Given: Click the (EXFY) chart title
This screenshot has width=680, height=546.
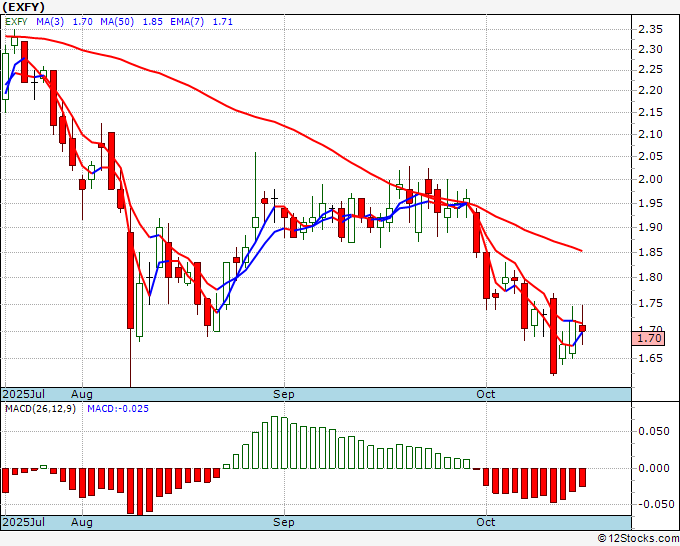Looking at the screenshot, I should (23, 7).
